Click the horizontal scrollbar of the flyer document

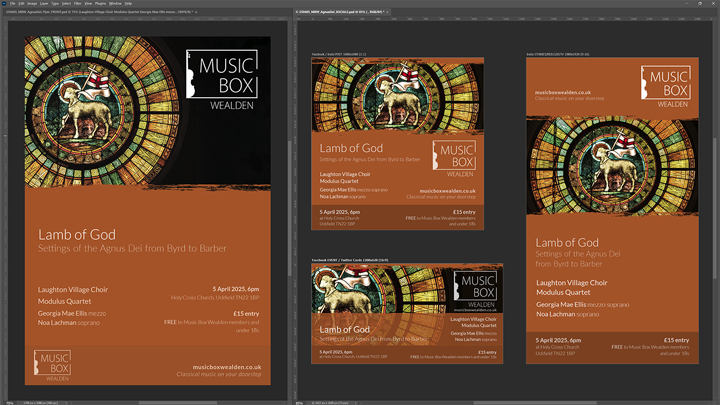tap(177, 403)
